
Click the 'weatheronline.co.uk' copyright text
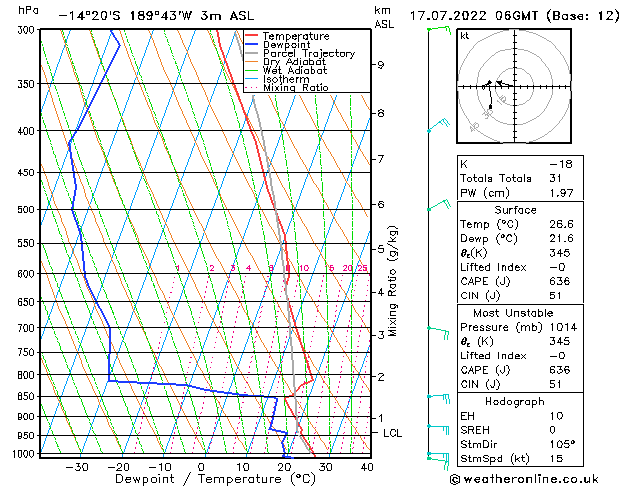point(525,479)
